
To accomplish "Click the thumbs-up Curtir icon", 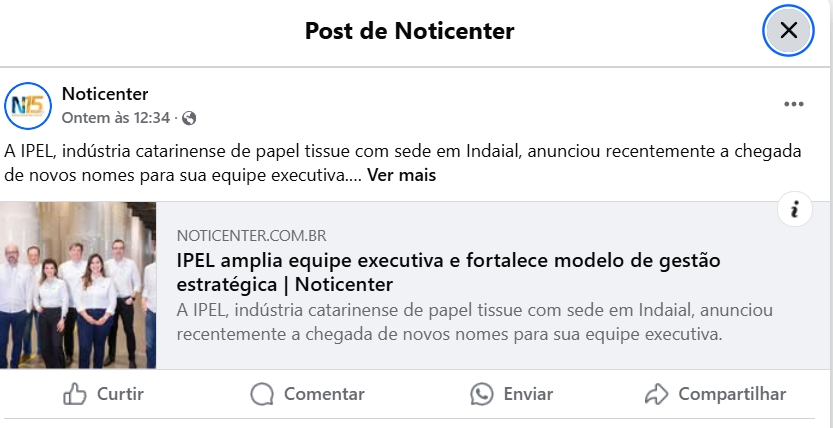I will pyautogui.click(x=74, y=394).
